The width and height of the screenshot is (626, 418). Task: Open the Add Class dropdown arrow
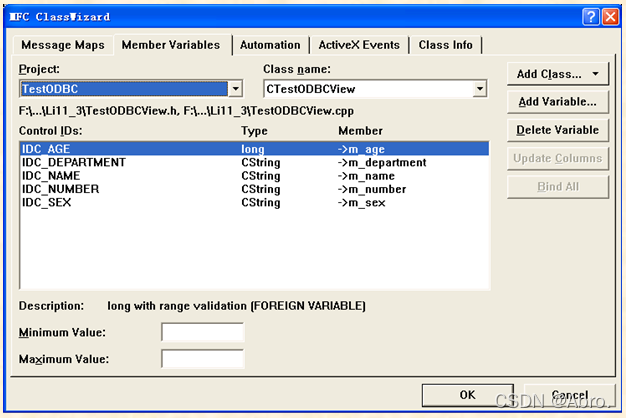[x=596, y=74]
